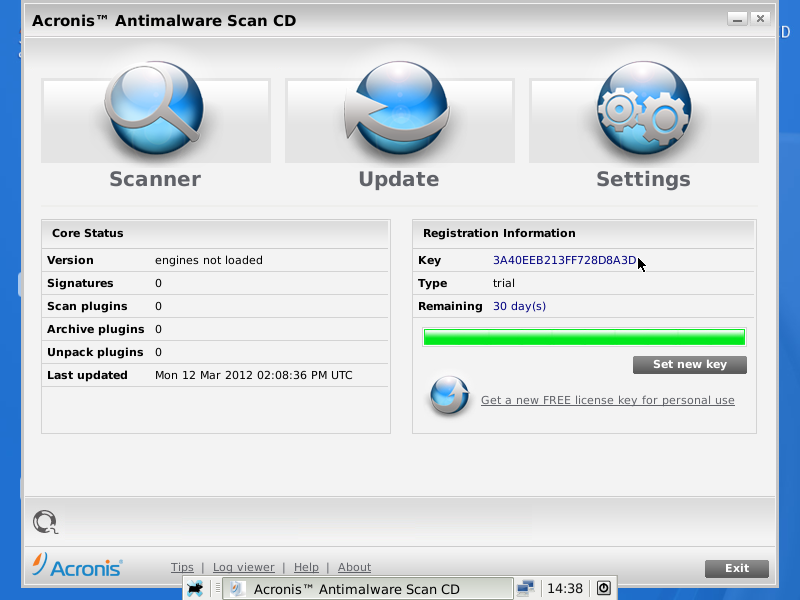
Task: Click the registration key 3A40EEB213FF728D8A3D
Action: point(564,260)
